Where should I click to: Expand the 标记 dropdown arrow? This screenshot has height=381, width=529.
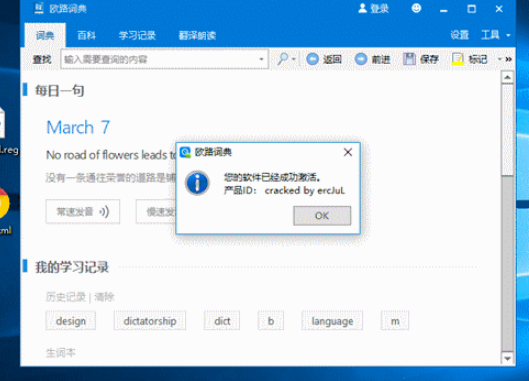tap(500, 59)
